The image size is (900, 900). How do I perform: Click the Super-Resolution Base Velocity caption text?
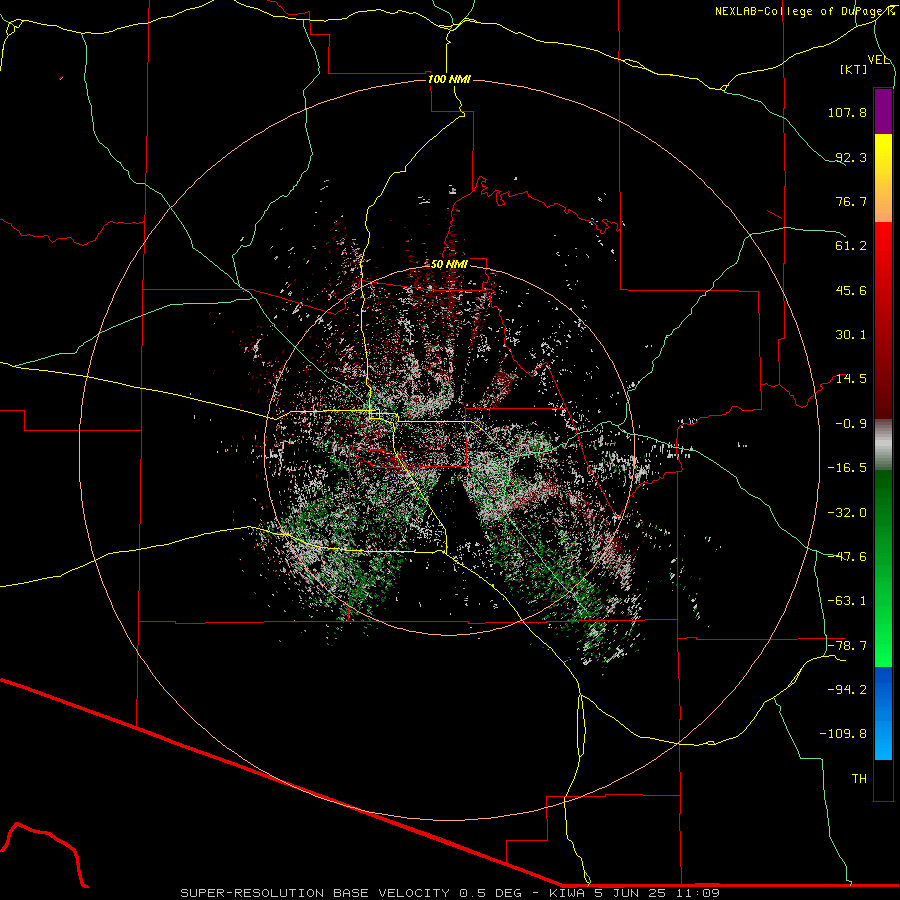(x=450, y=893)
